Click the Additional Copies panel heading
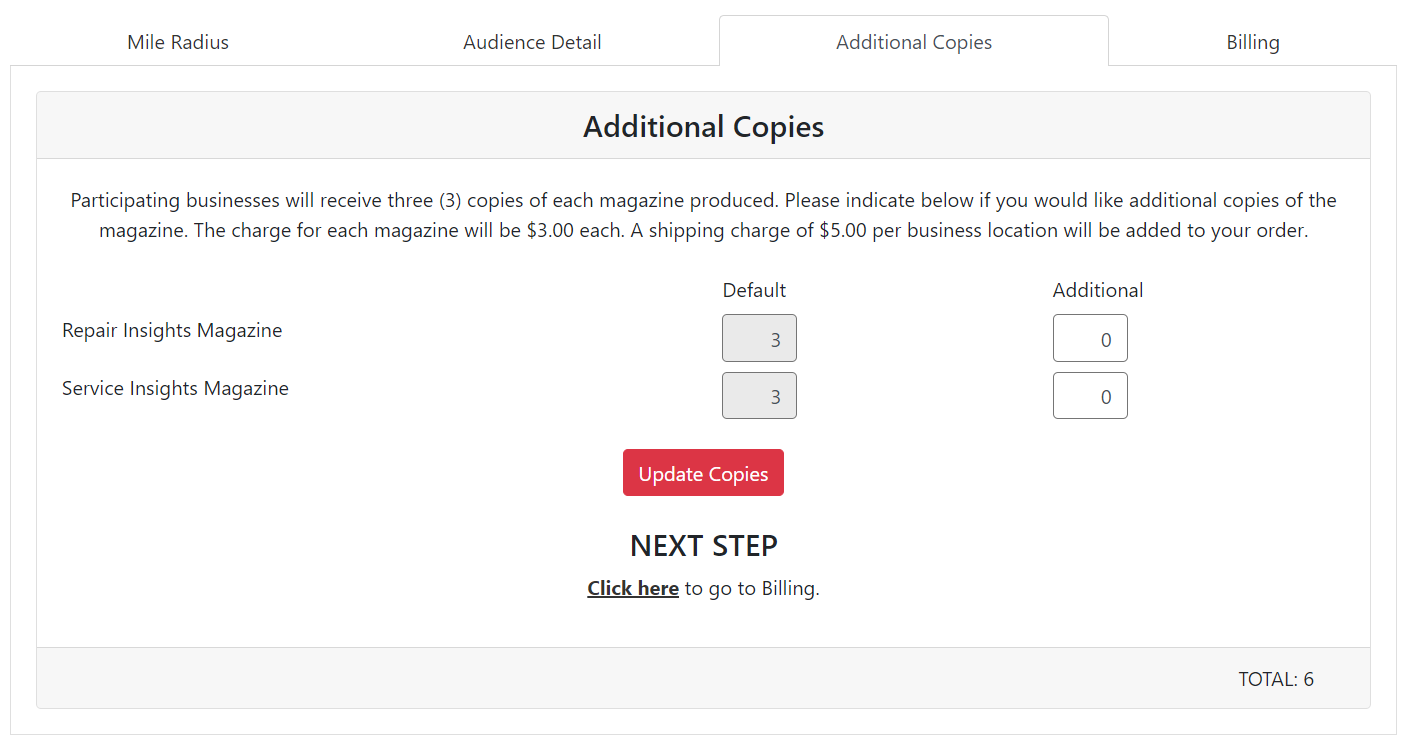This screenshot has height=738, width=1410. [703, 127]
